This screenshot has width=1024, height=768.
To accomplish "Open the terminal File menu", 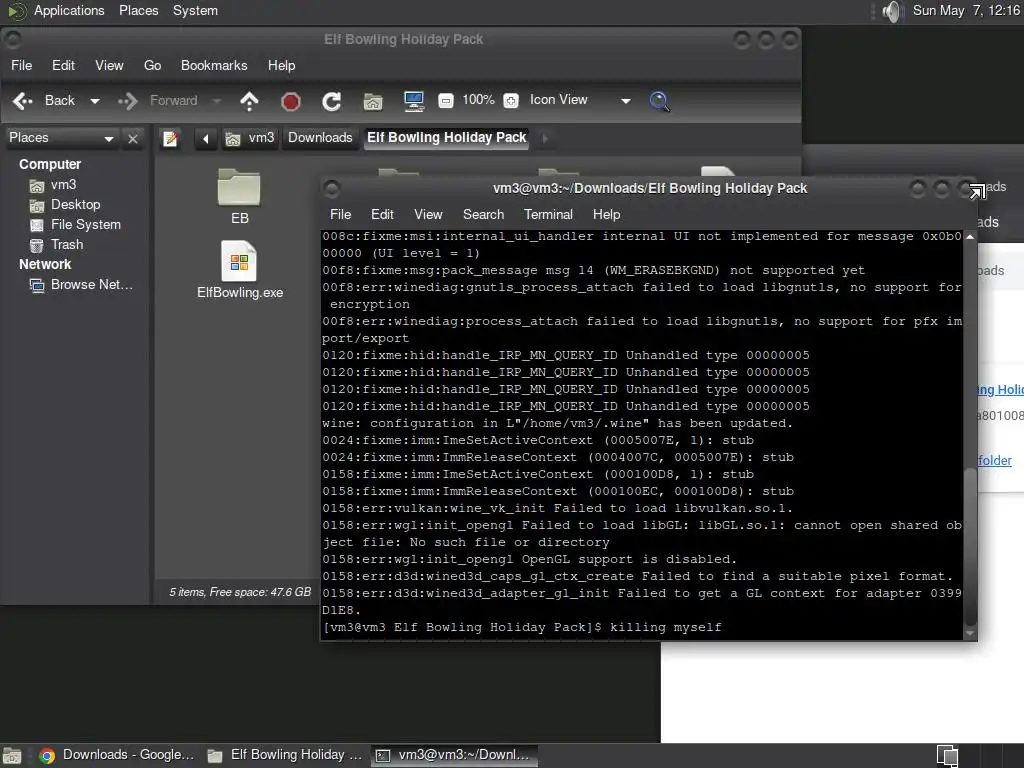I will (340, 214).
